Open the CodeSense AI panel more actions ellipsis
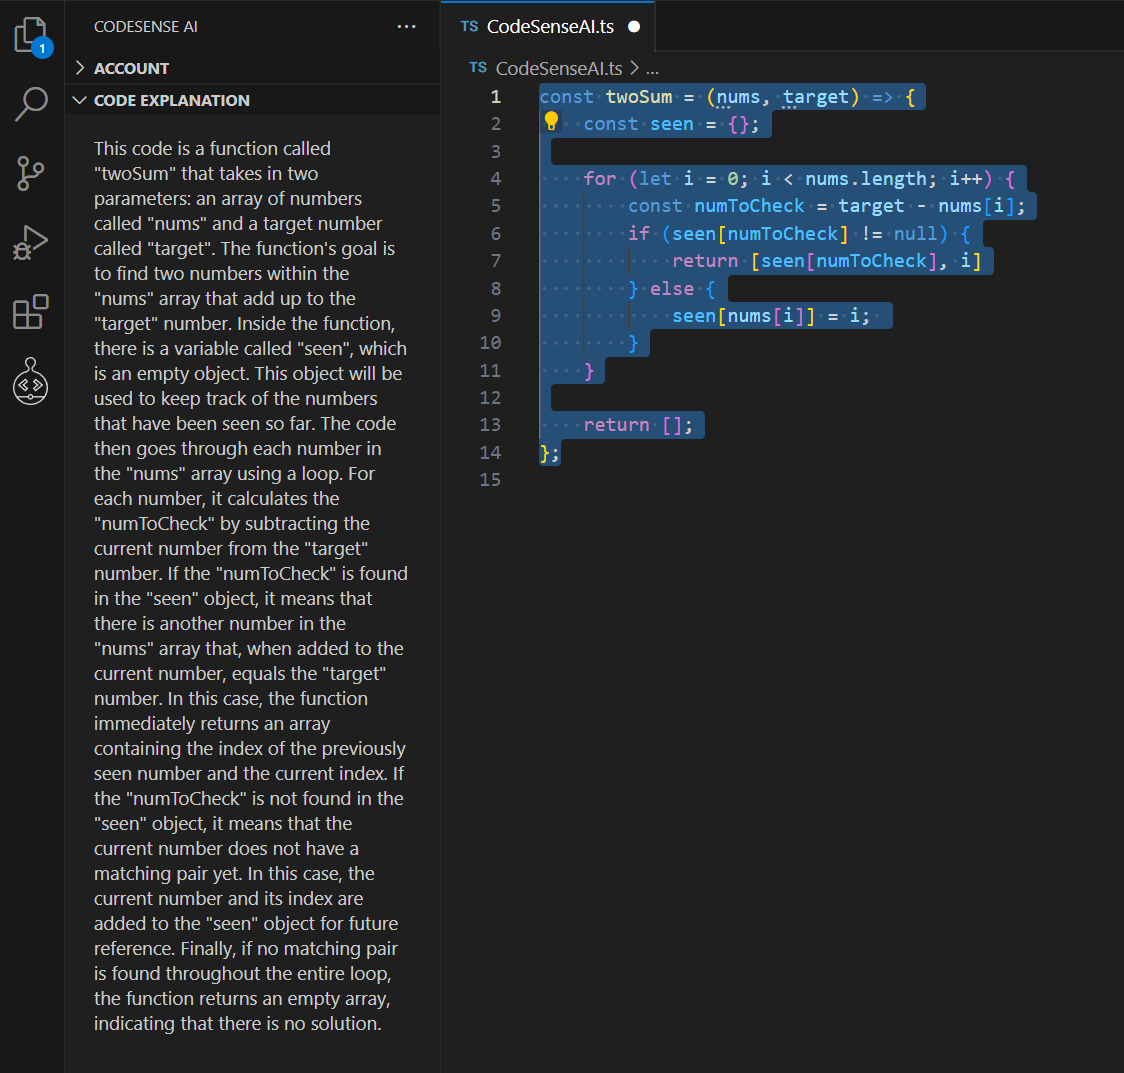 click(406, 27)
